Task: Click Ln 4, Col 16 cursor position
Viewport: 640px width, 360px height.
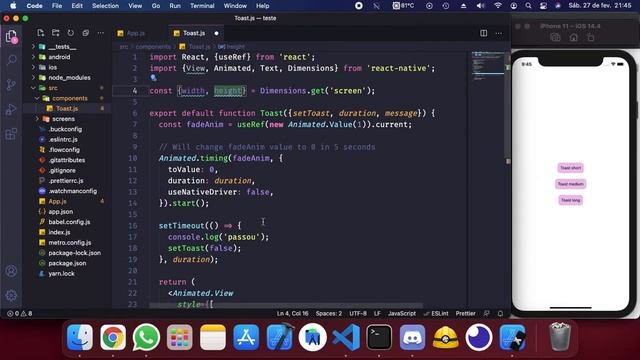Action: (x=292, y=313)
